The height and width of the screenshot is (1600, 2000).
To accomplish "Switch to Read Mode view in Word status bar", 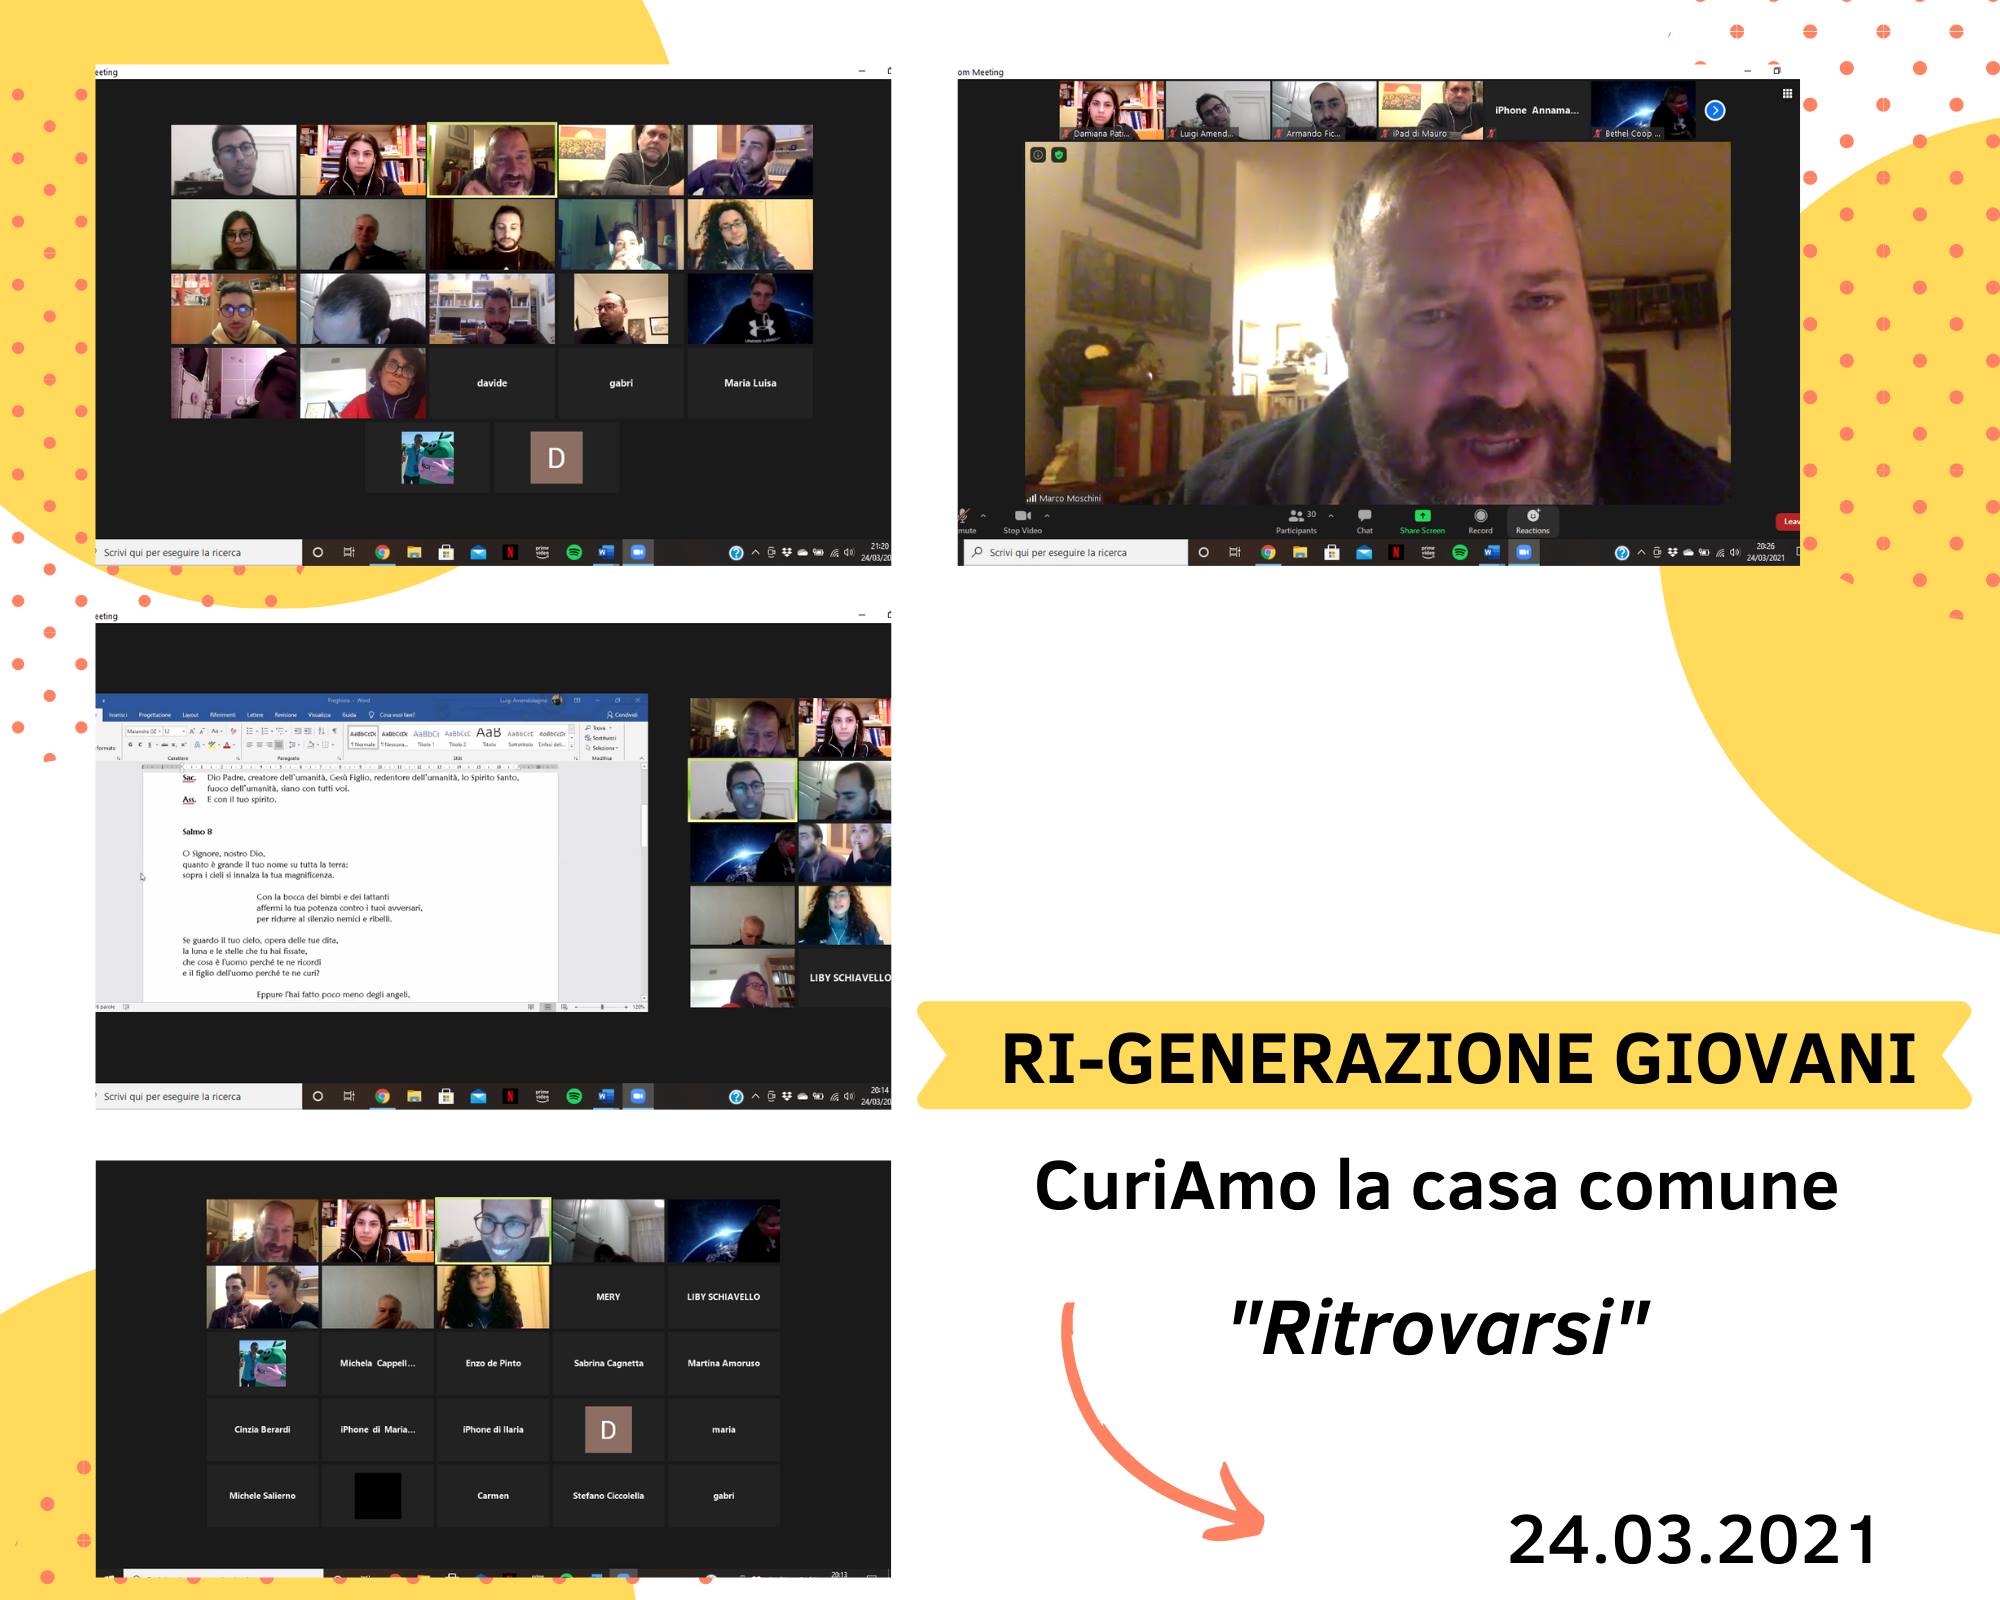I will click(x=531, y=1006).
